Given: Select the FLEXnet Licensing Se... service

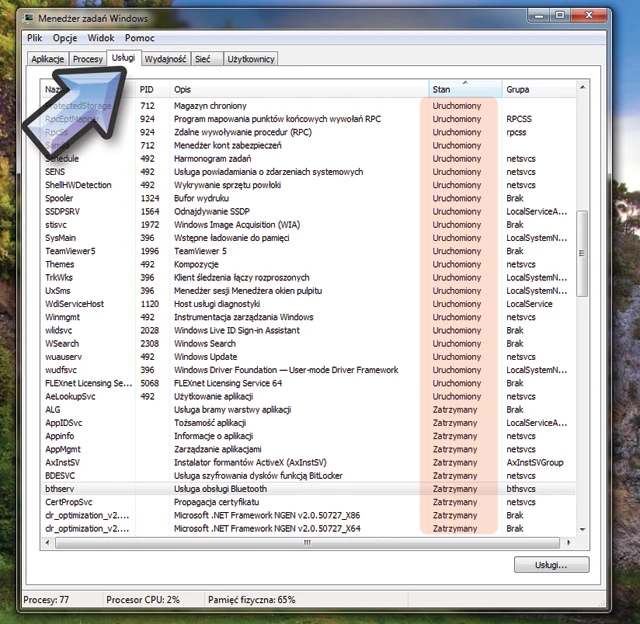Looking at the screenshot, I should click(308, 383).
